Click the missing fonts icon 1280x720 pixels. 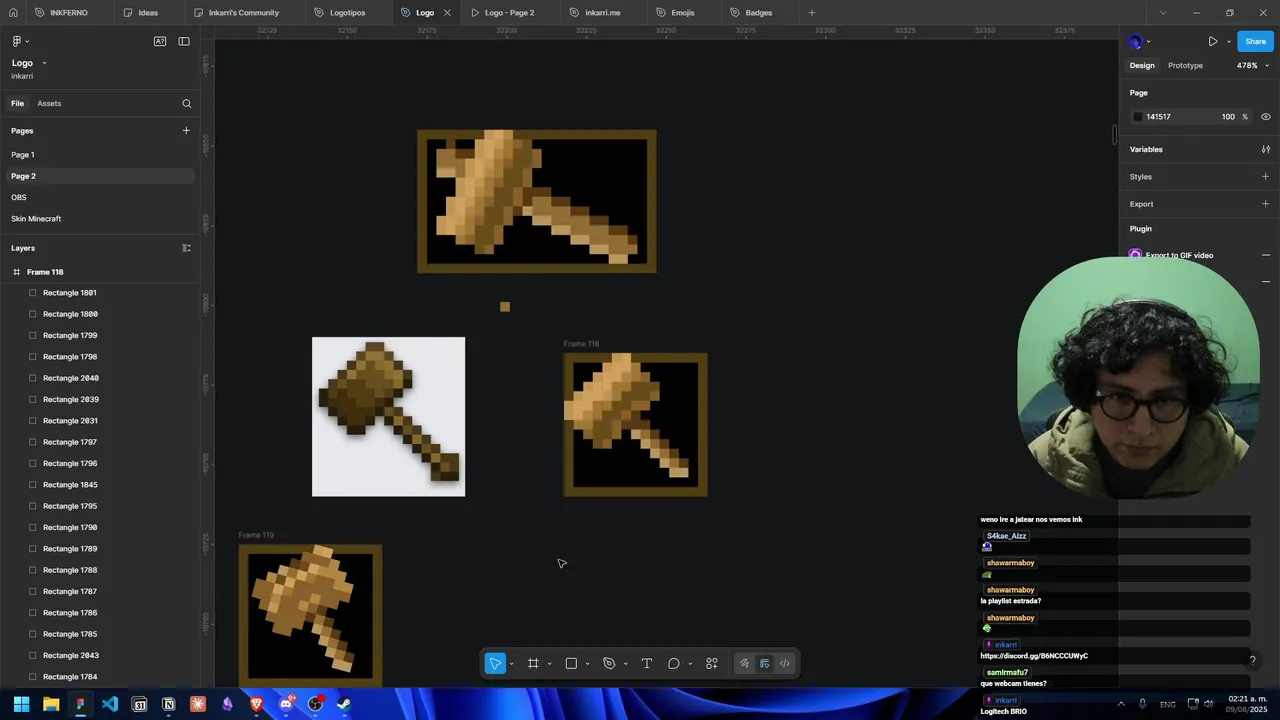coord(160,41)
